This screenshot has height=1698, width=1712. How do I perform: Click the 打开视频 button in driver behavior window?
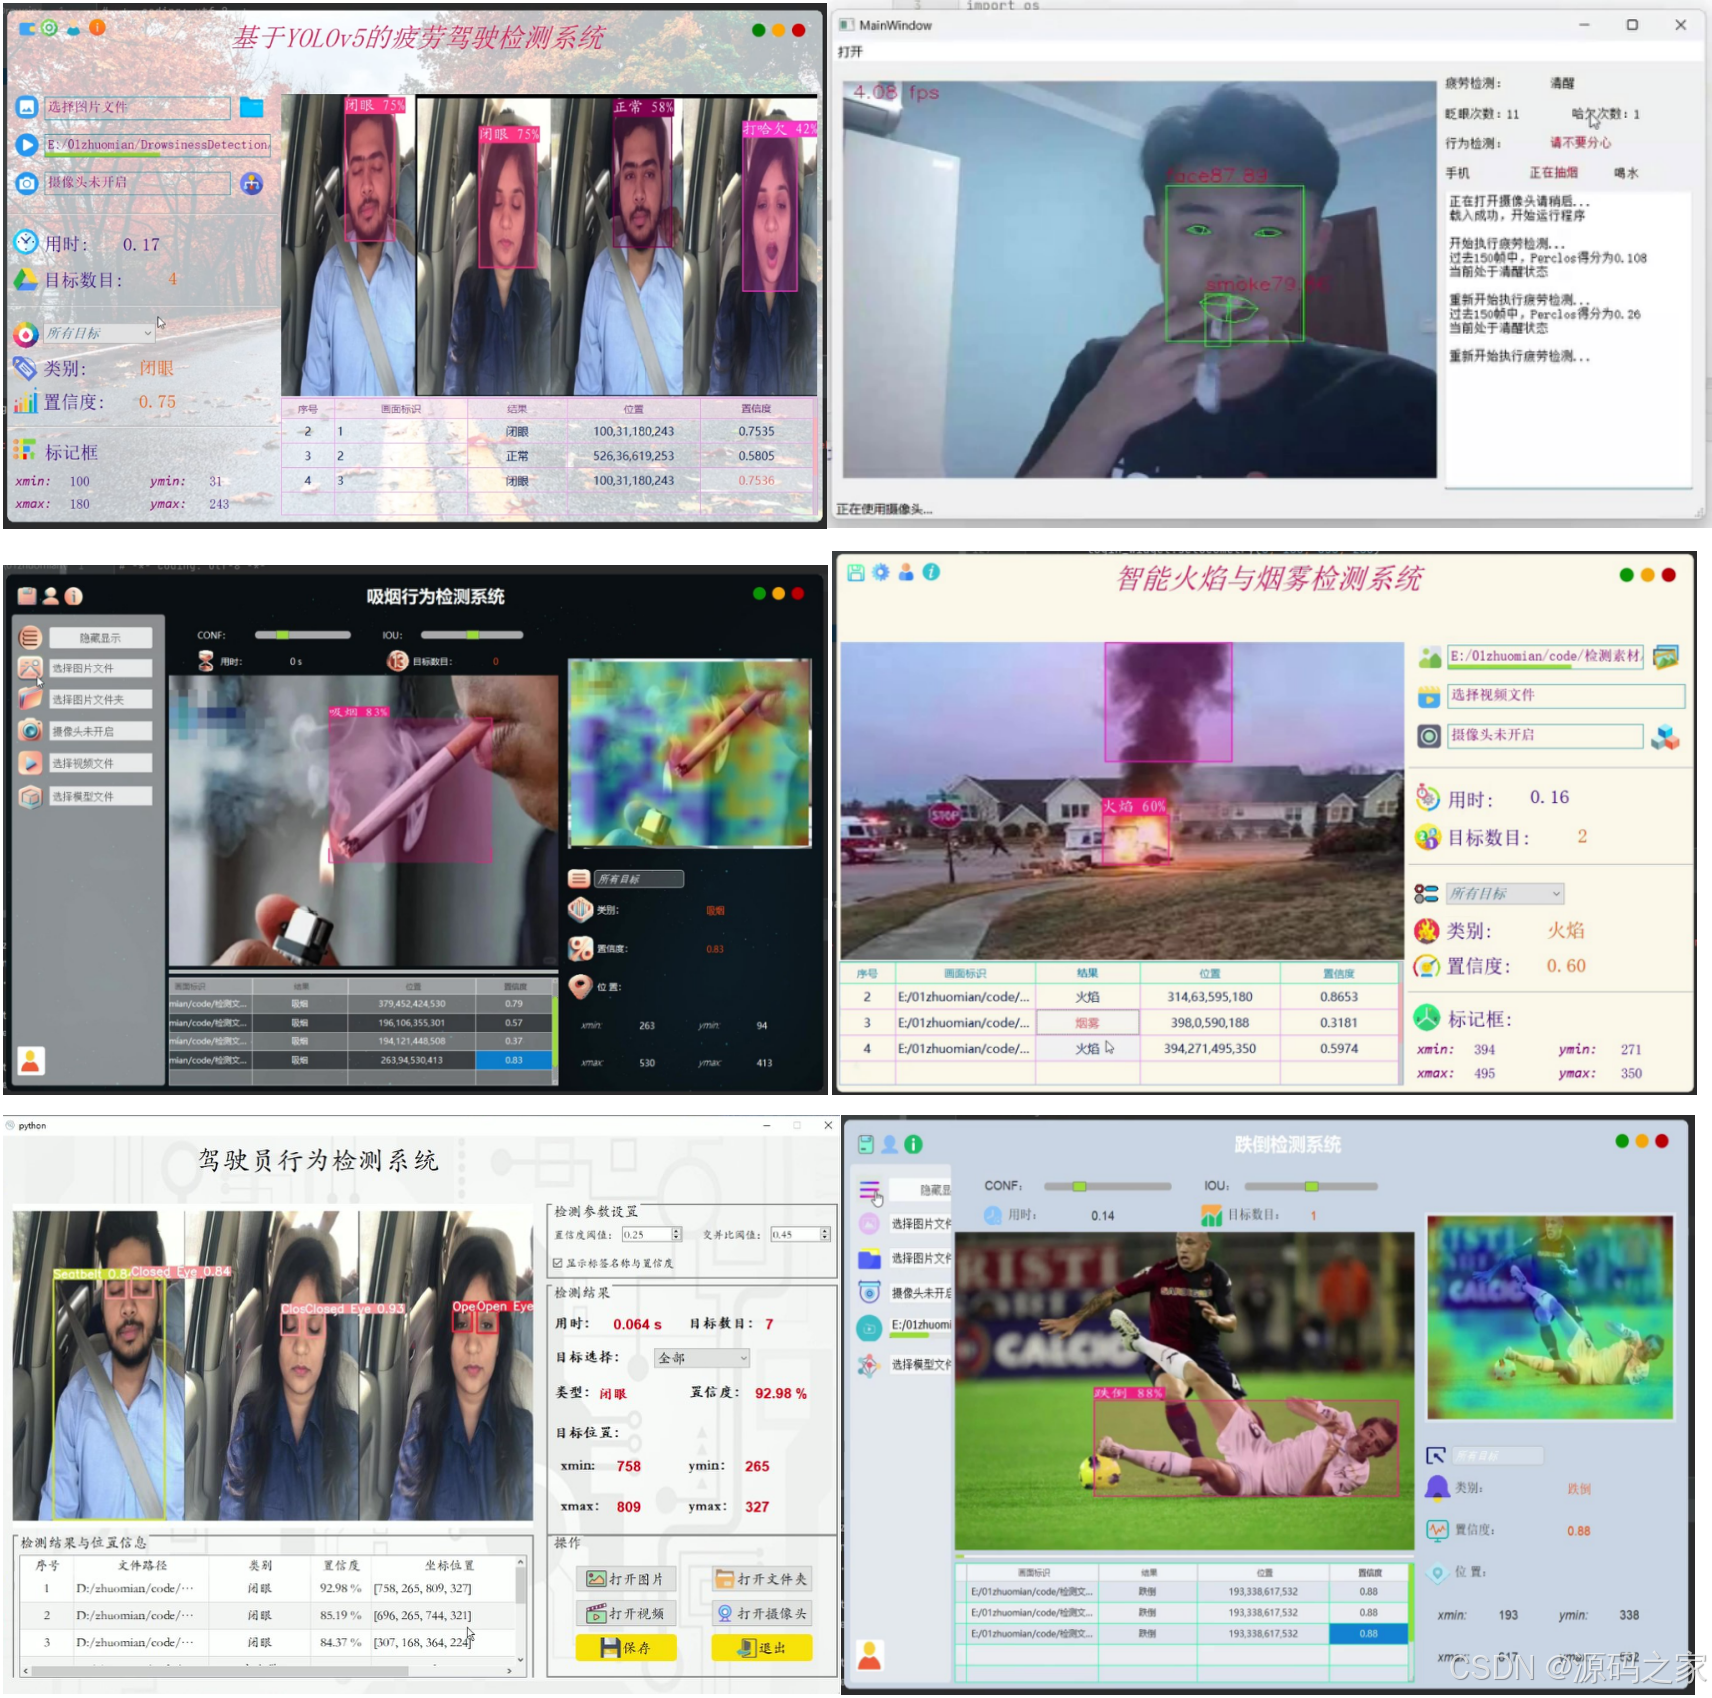coord(626,1614)
